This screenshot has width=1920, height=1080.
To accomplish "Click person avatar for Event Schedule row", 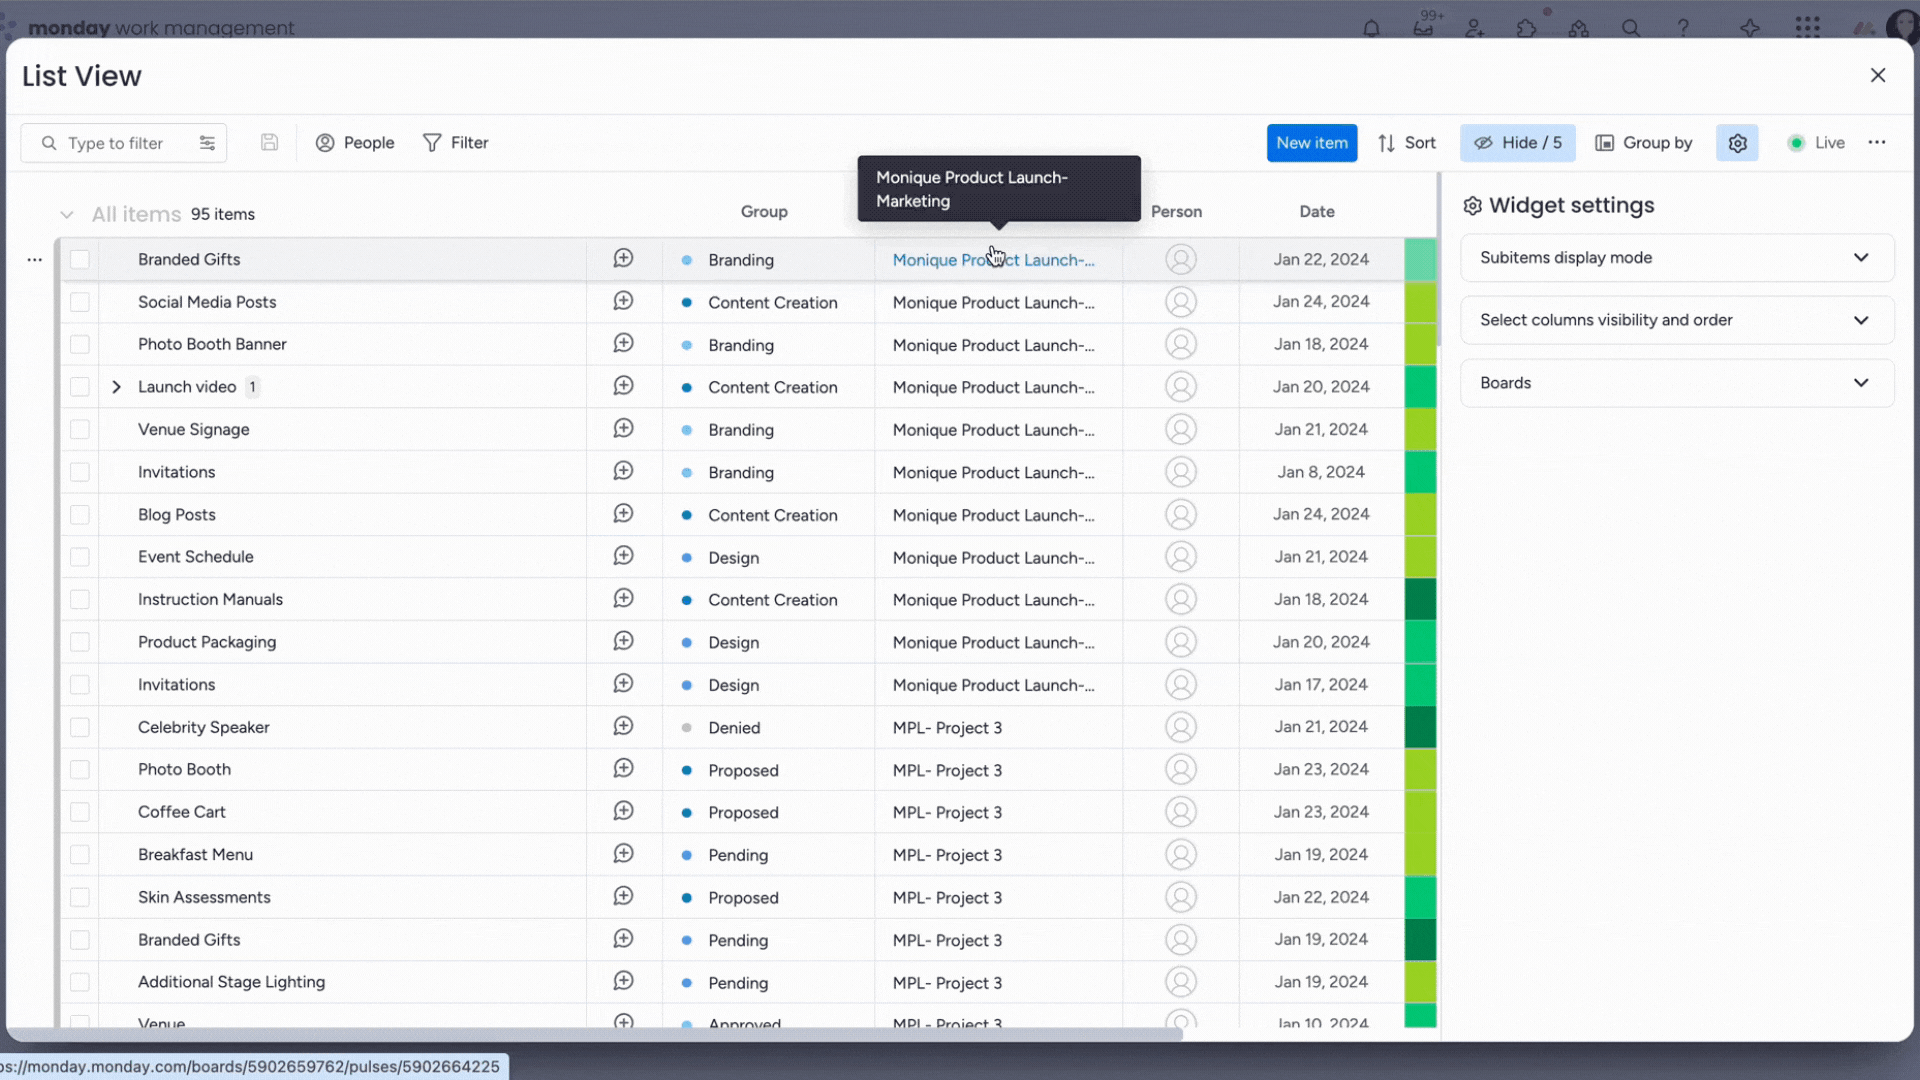I will coord(1180,556).
